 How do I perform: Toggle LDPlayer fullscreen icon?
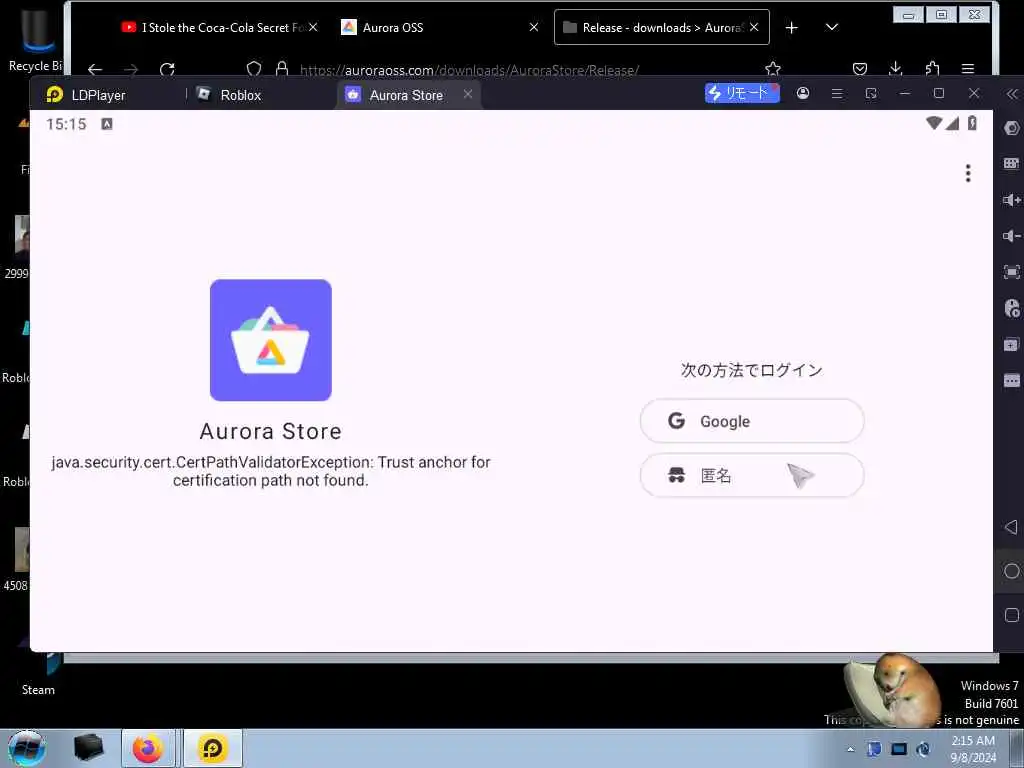1012,272
